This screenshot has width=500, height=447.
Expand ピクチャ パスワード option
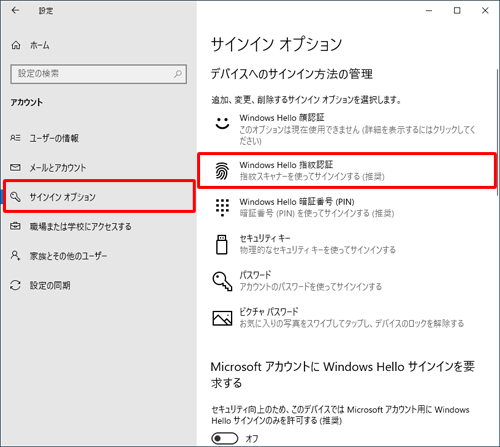pyautogui.click(x=347, y=318)
